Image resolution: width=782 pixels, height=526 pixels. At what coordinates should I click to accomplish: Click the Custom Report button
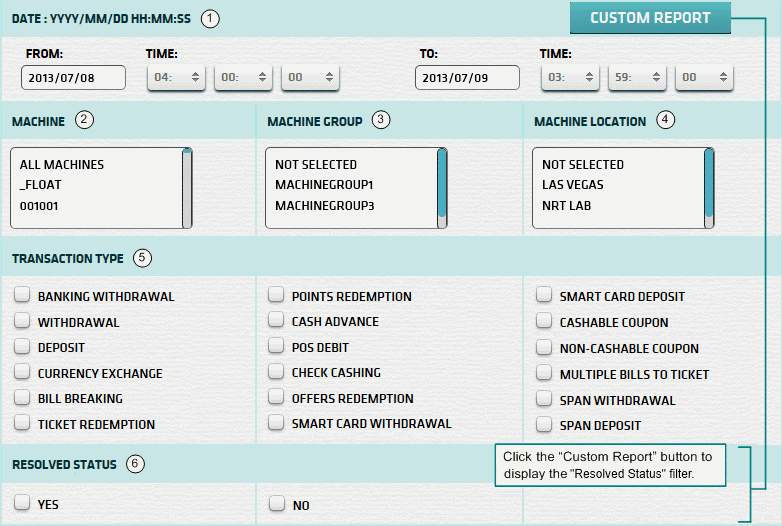click(650, 18)
